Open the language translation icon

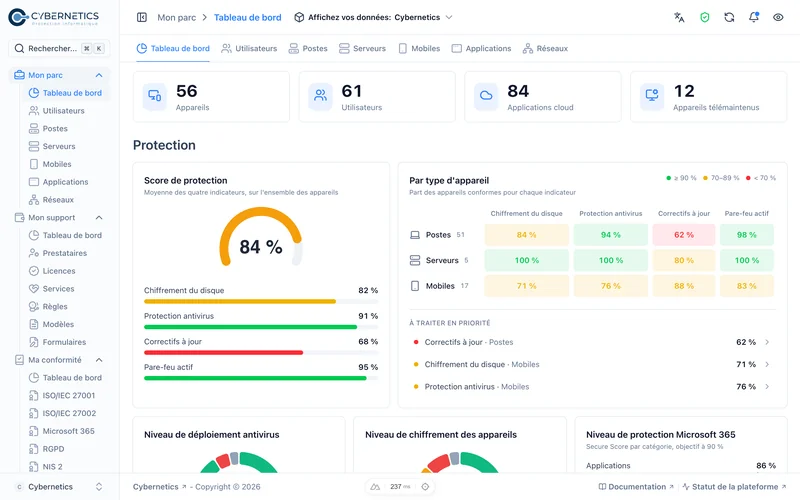point(679,17)
